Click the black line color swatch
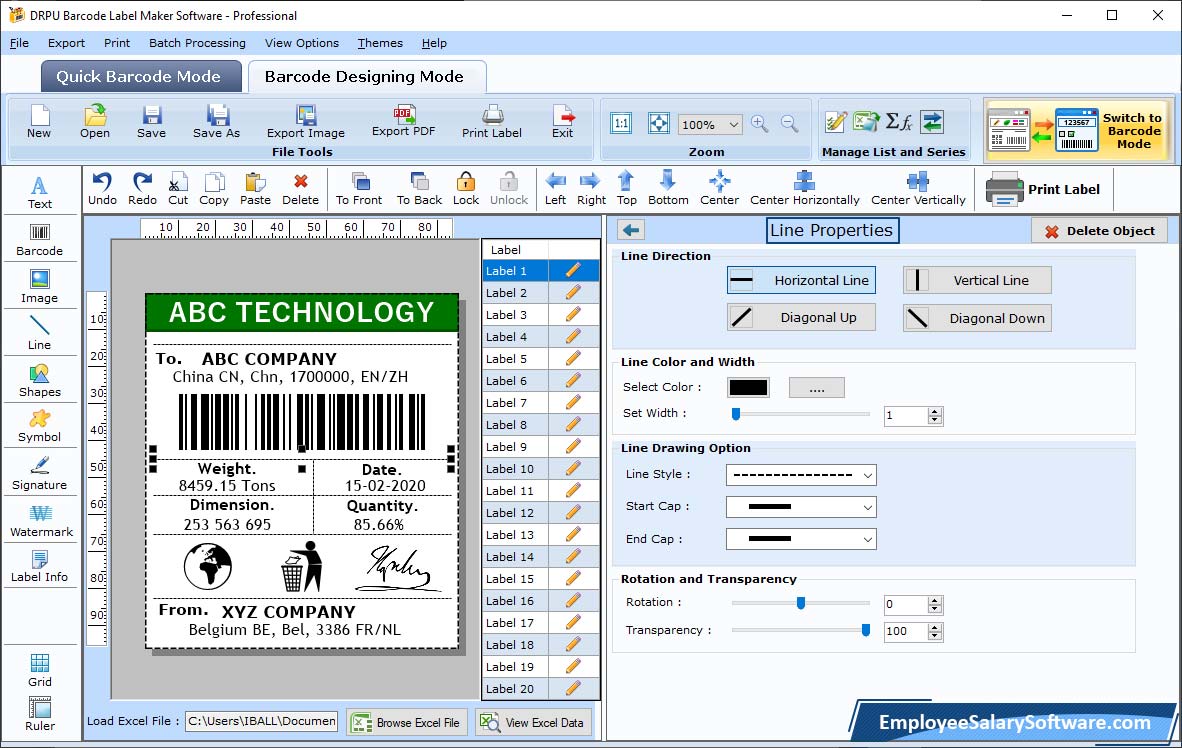1182x748 pixels. (748, 388)
